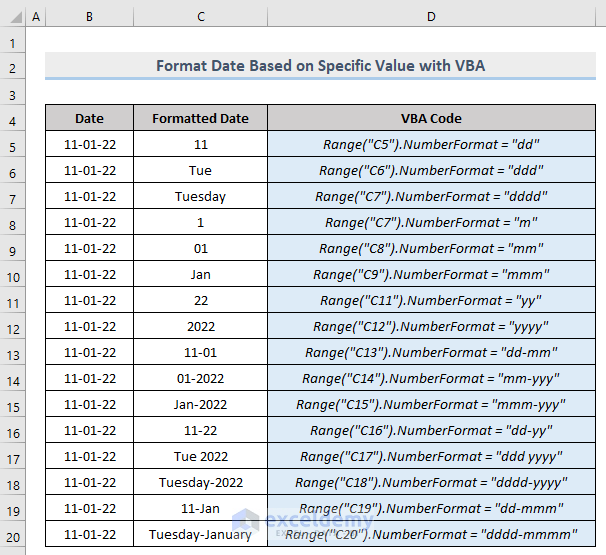This screenshot has width=606, height=555.
Task: Select the cell showing "Tuesday-January"
Action: pyautogui.click(x=200, y=535)
